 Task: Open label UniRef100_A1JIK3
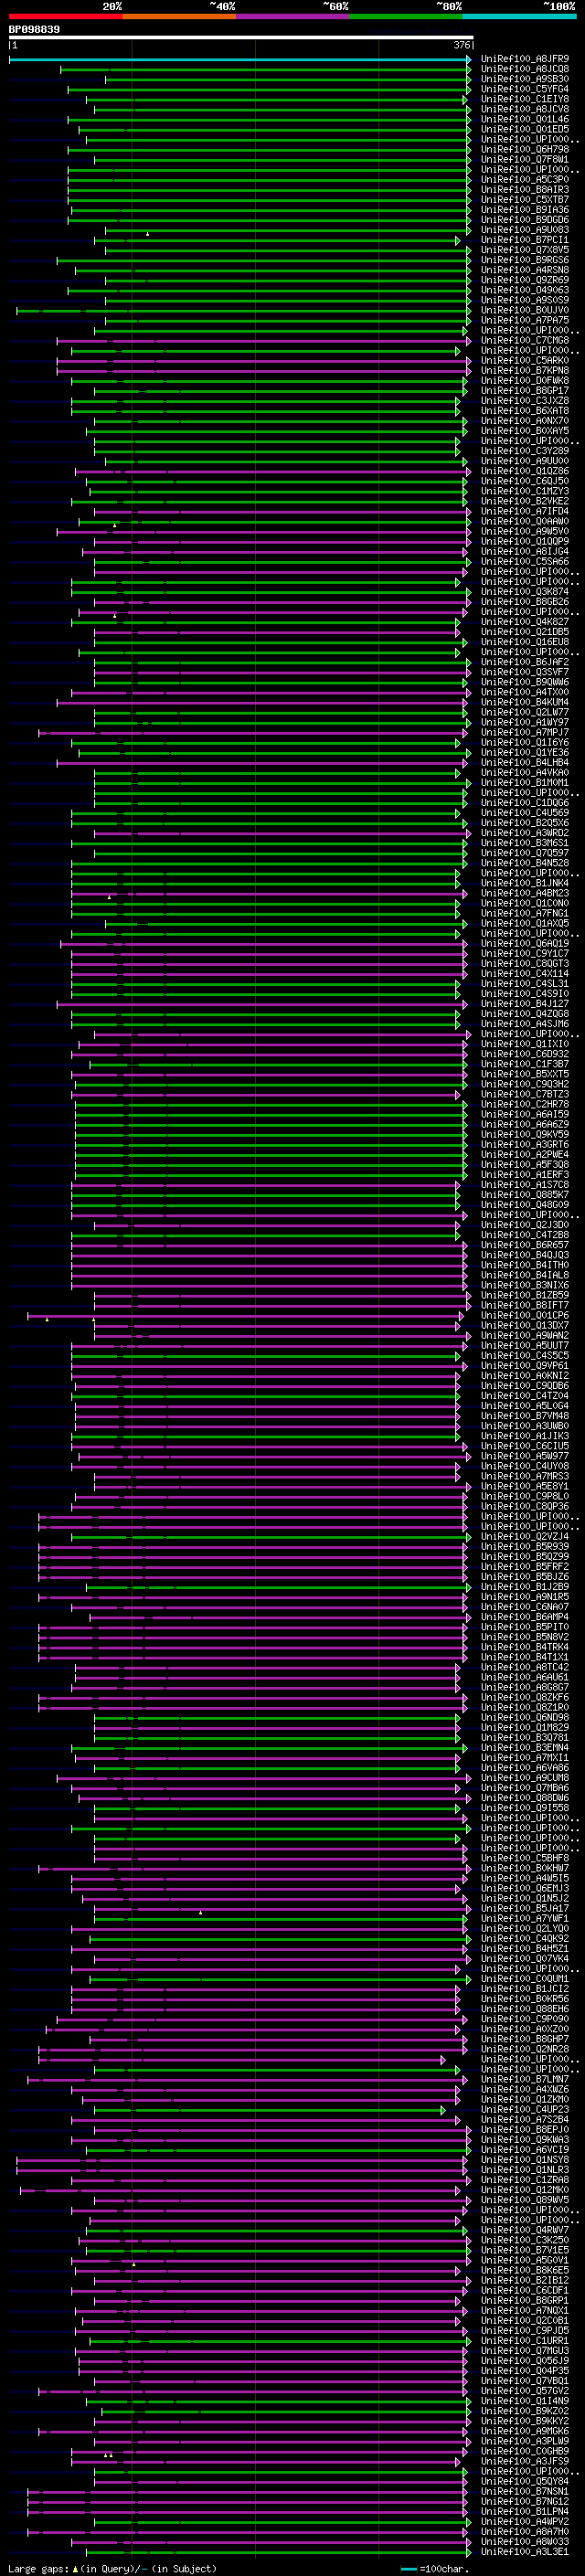[x=525, y=1436]
